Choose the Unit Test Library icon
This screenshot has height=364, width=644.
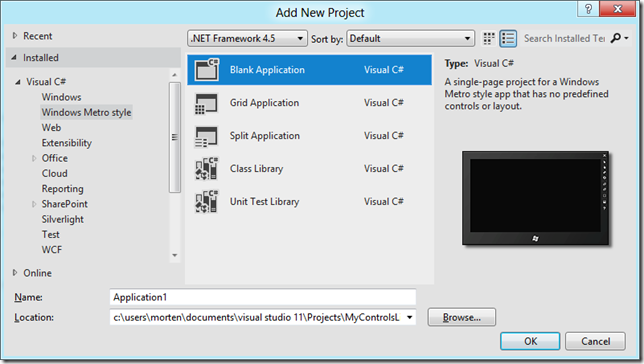207,201
